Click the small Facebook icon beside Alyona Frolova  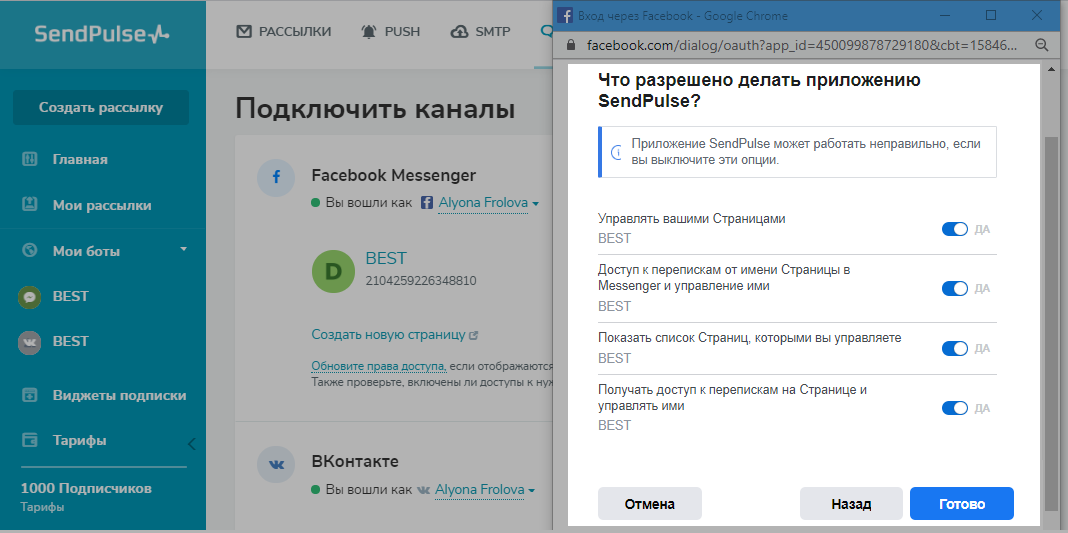click(427, 203)
